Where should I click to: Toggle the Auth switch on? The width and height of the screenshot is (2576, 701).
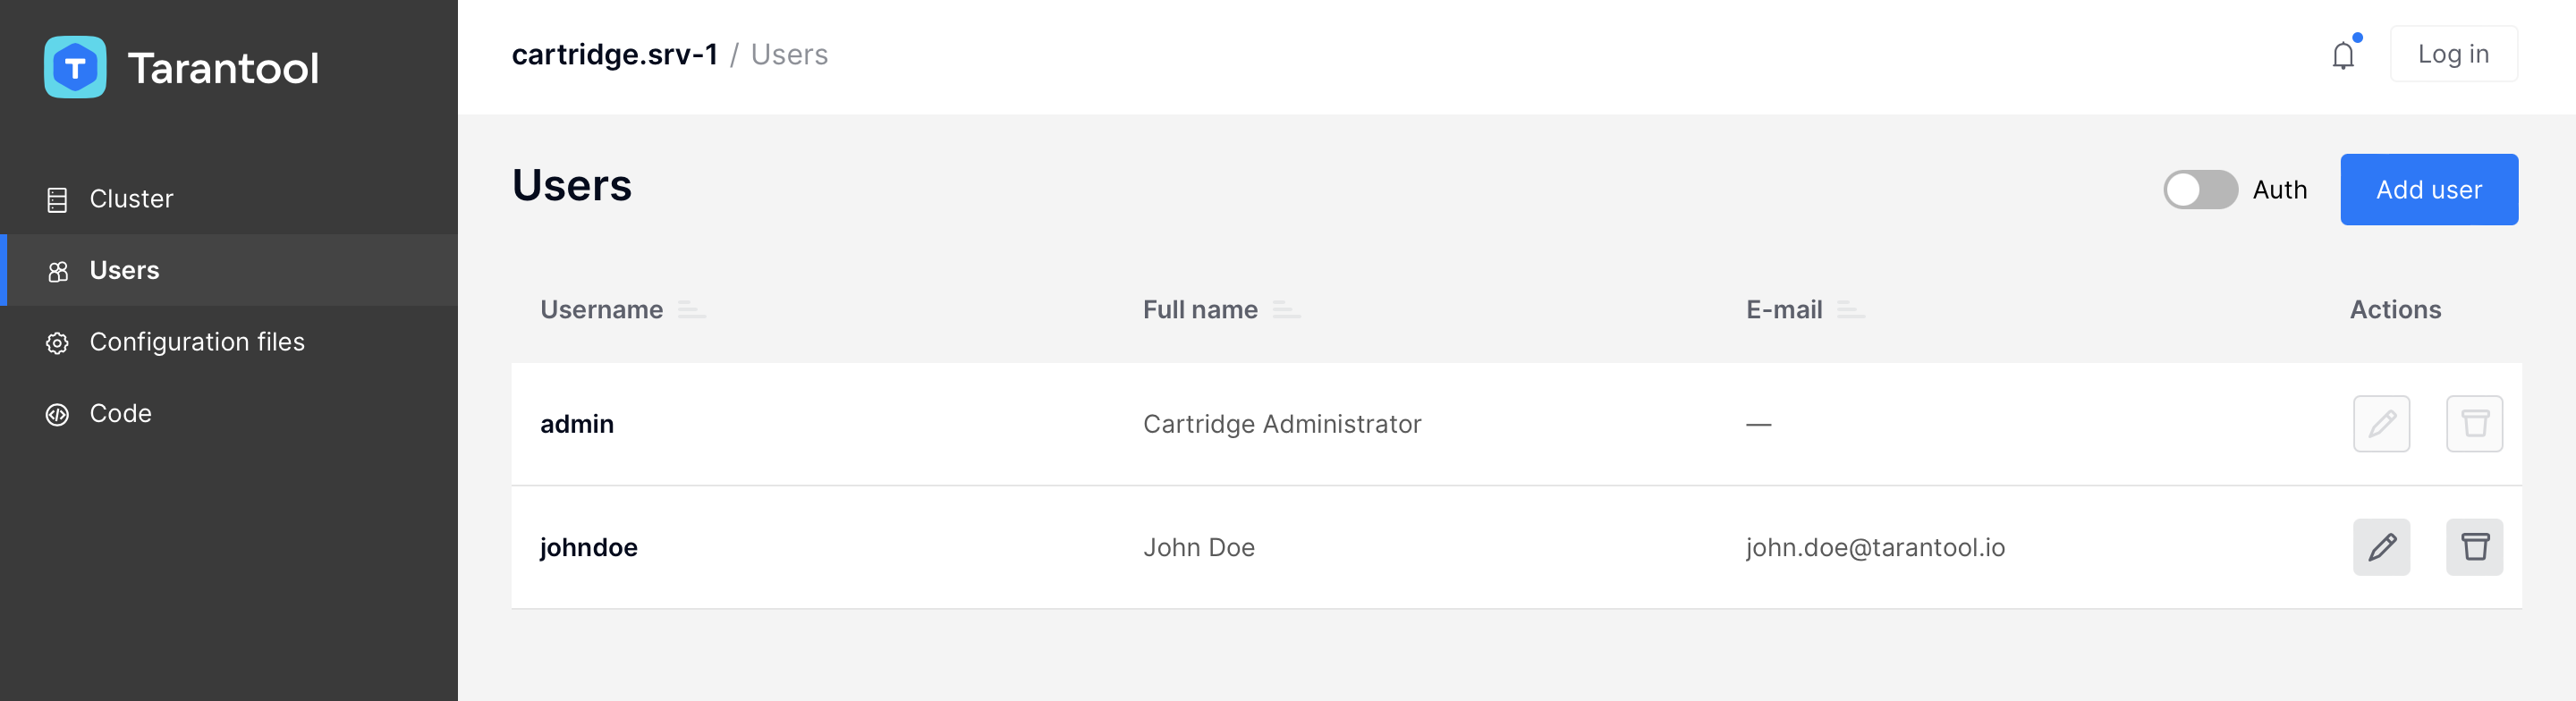(x=2200, y=190)
